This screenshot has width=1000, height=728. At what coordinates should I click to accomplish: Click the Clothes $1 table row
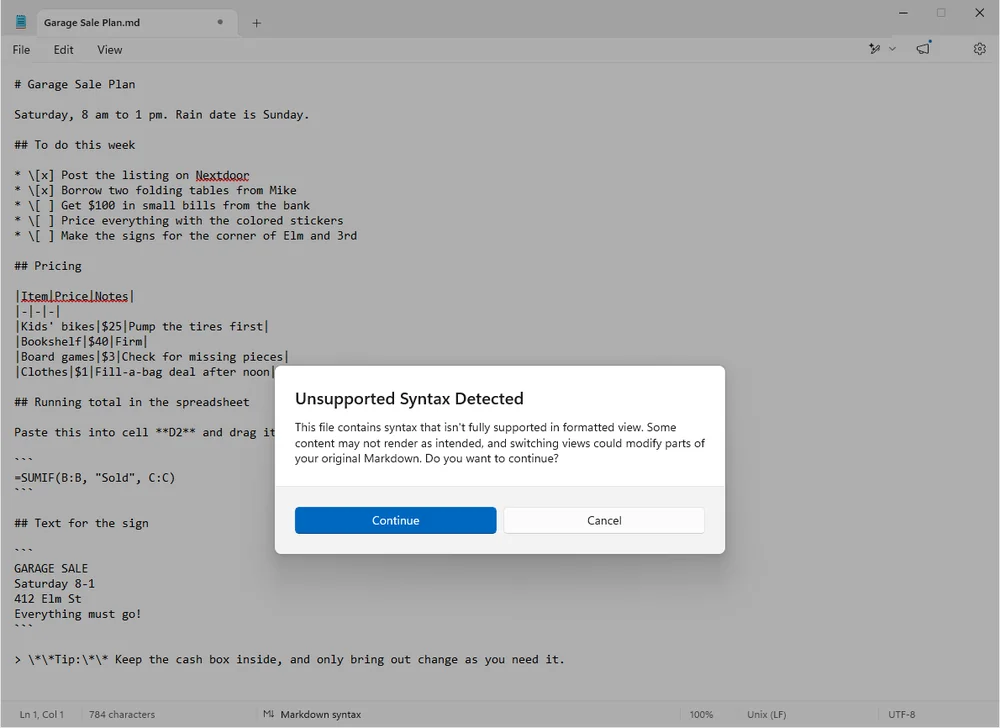coord(144,372)
